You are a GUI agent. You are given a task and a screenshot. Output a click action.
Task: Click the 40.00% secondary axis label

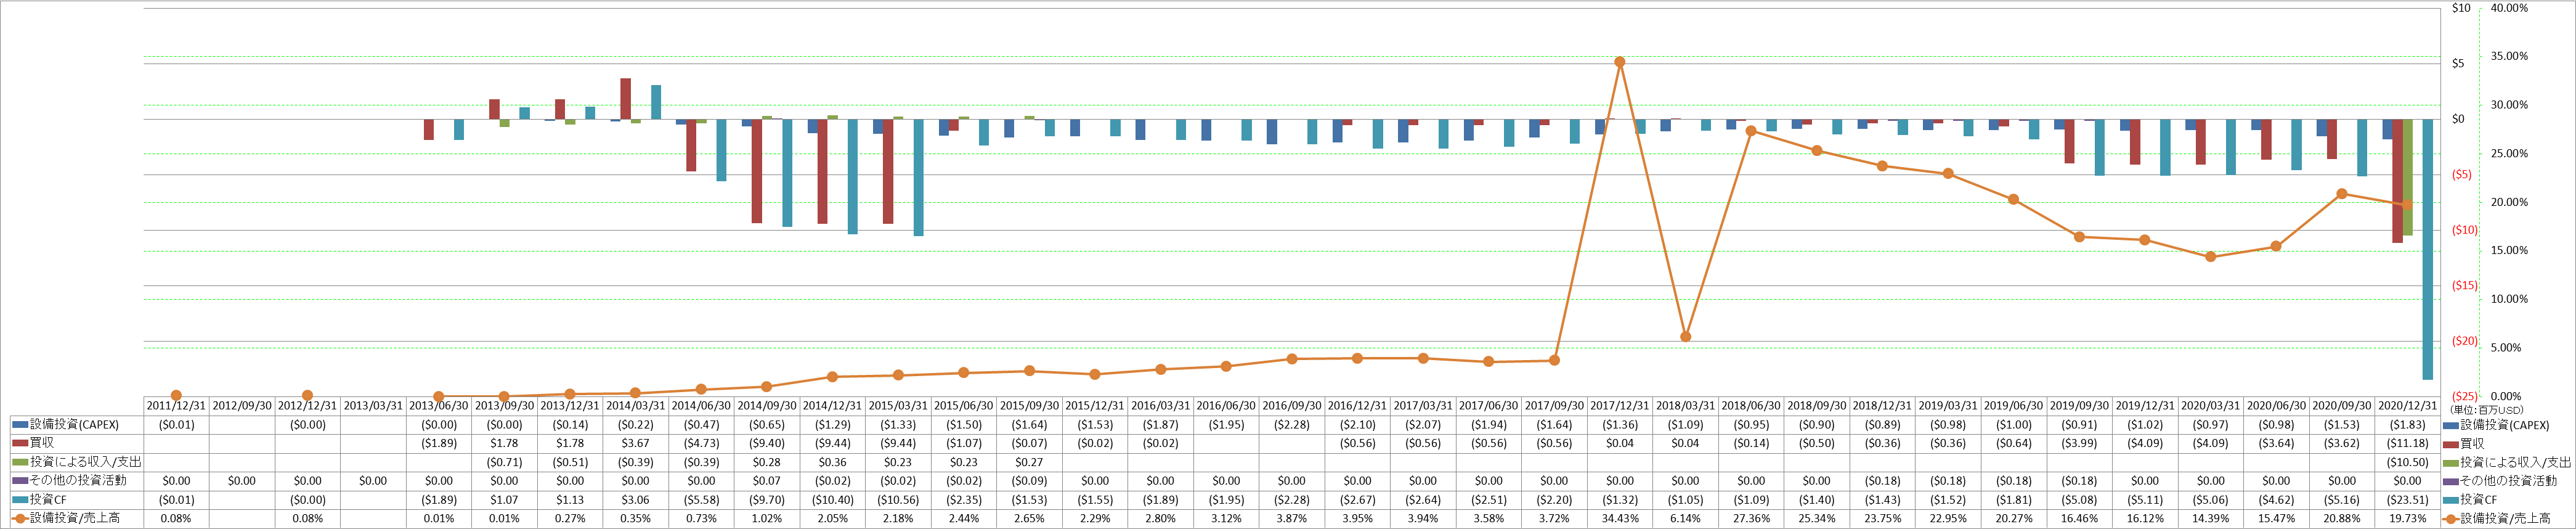[x=2508, y=8]
